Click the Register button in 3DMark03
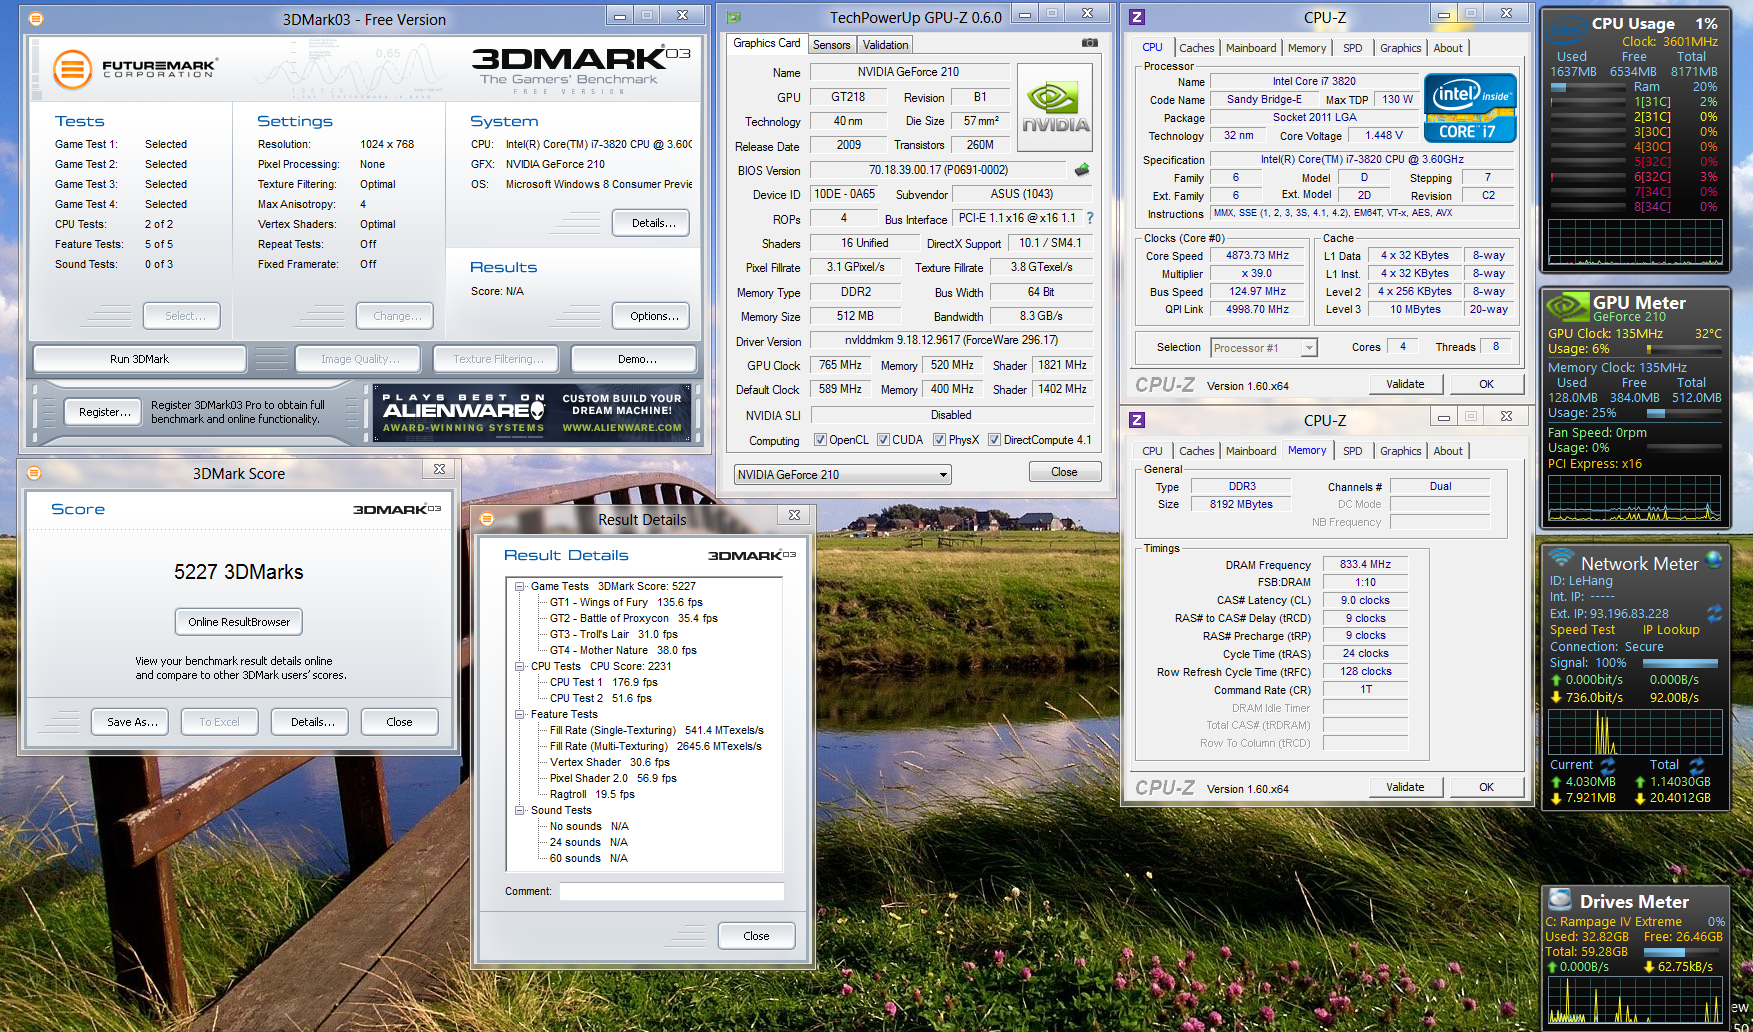Screen dimensions: 1753x1032 pos(105,412)
